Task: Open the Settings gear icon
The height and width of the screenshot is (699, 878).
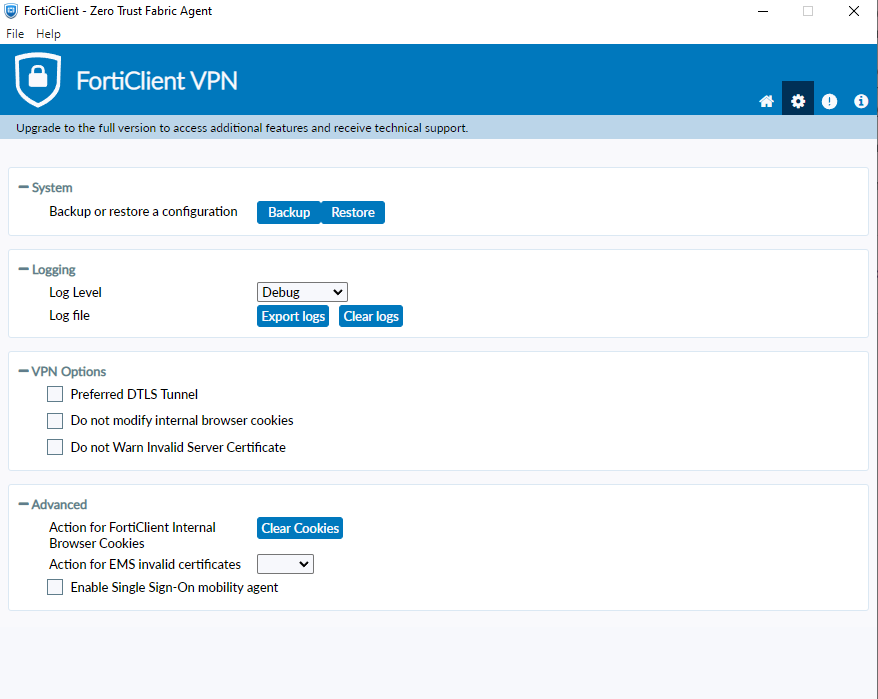Action: click(x=798, y=101)
